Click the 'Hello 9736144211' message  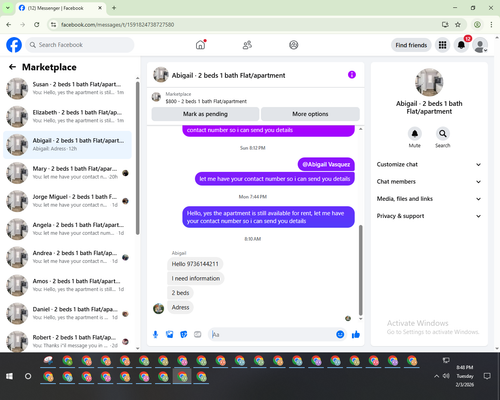195,264
